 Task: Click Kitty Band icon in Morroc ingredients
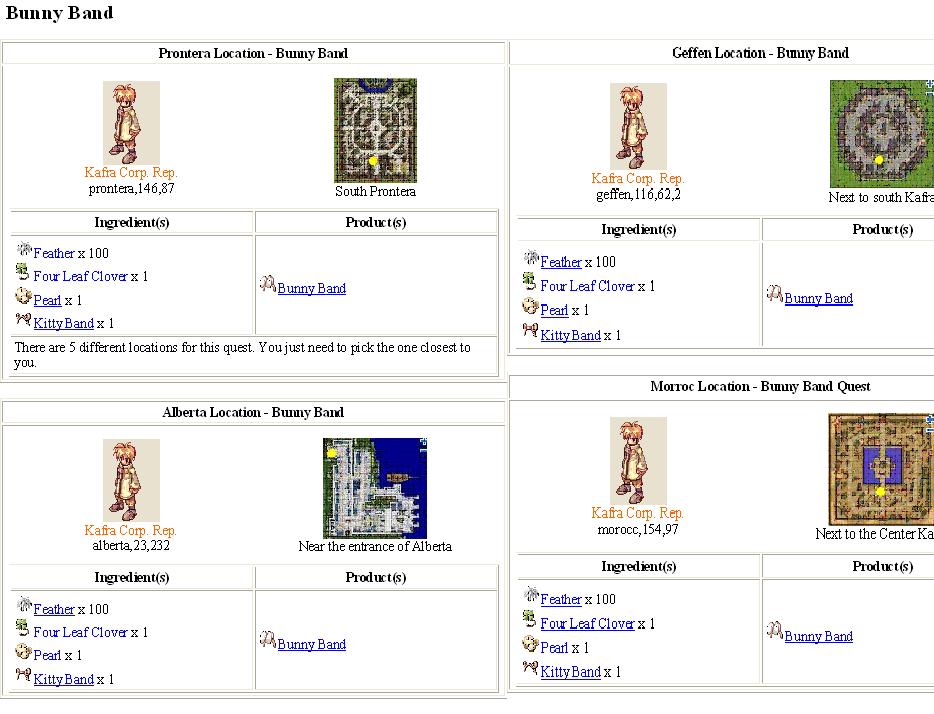pos(530,667)
